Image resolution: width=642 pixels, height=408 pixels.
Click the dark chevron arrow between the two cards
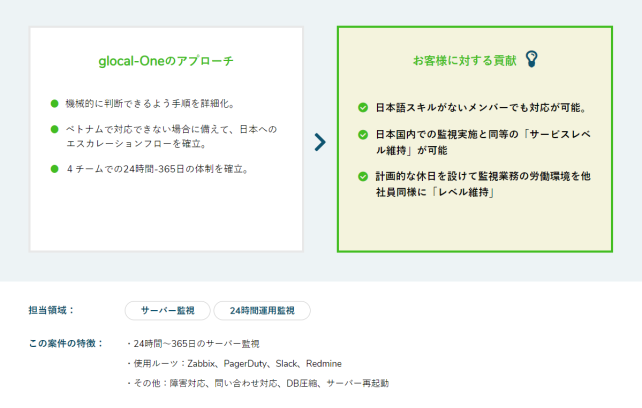[320, 142]
